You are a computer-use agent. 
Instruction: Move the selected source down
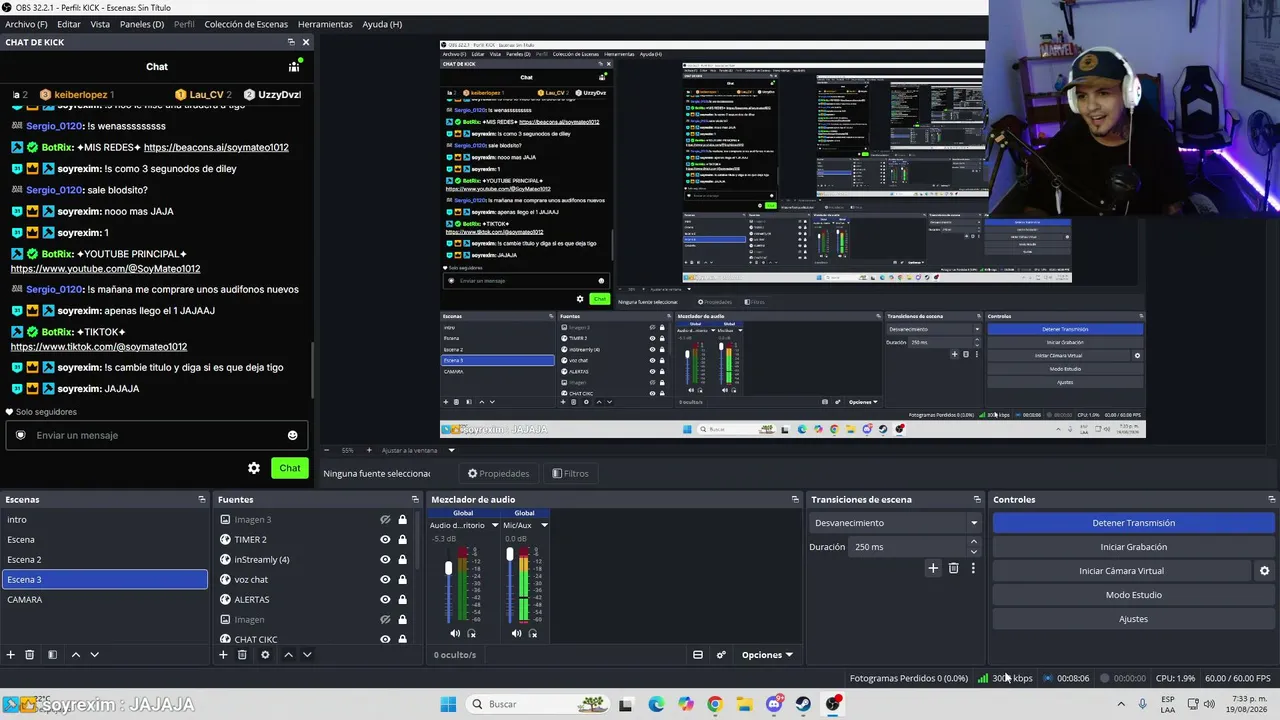307,655
